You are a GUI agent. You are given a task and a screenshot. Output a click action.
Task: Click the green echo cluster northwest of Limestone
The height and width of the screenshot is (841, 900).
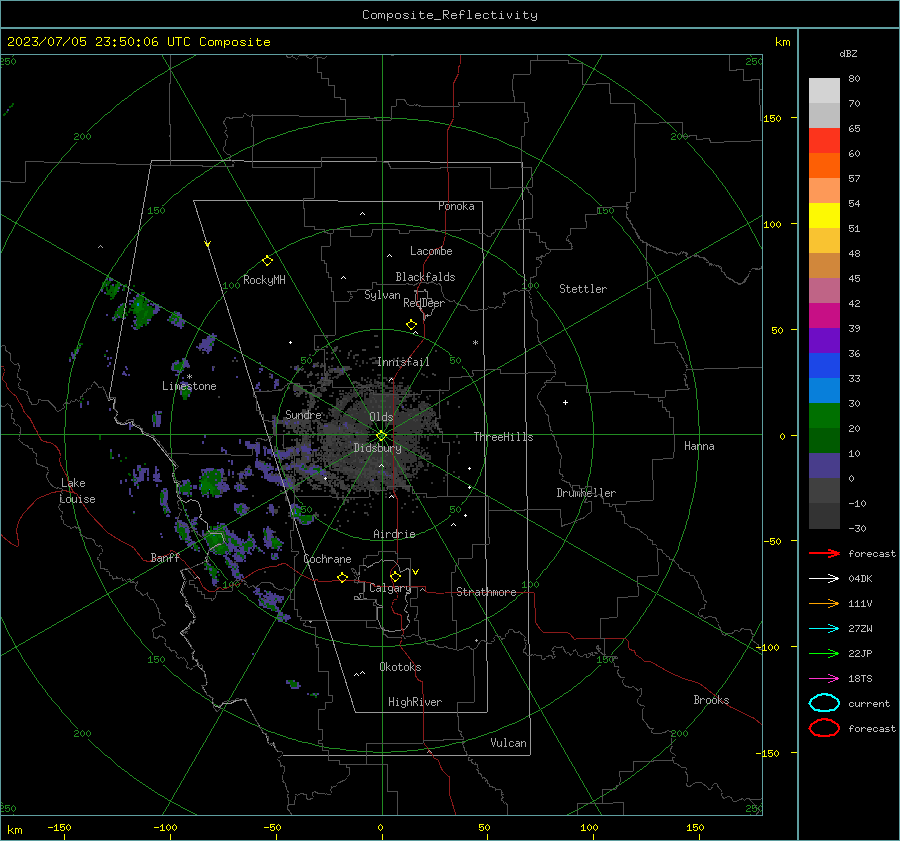[x=142, y=310]
